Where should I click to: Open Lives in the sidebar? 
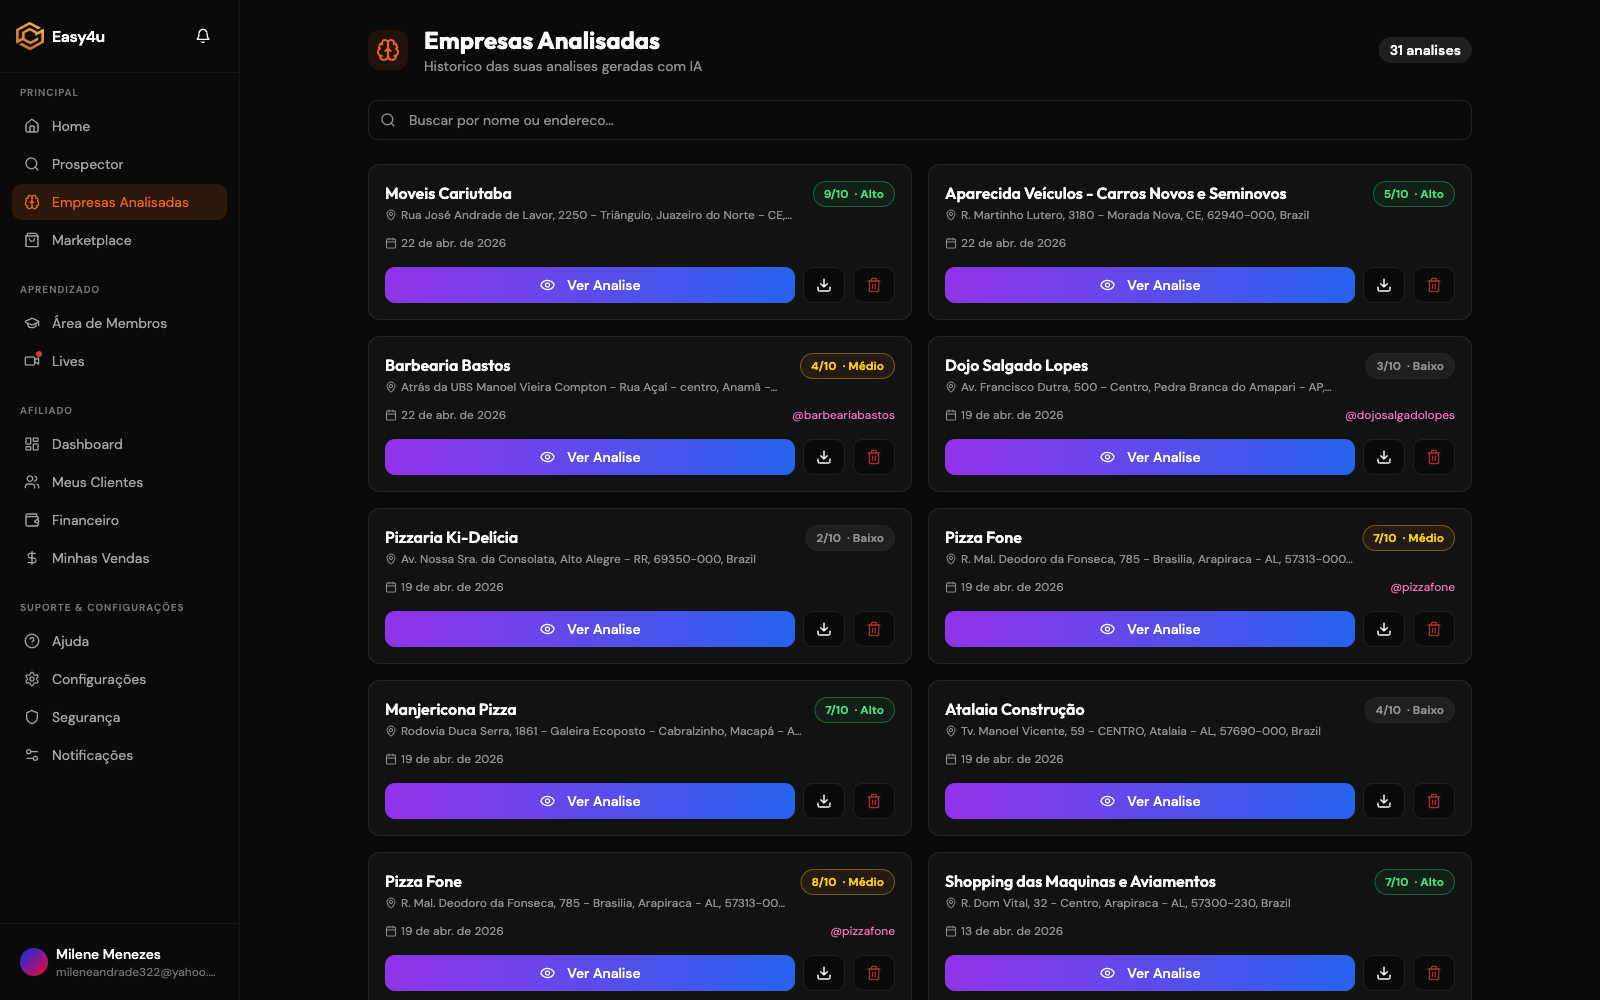(x=68, y=361)
